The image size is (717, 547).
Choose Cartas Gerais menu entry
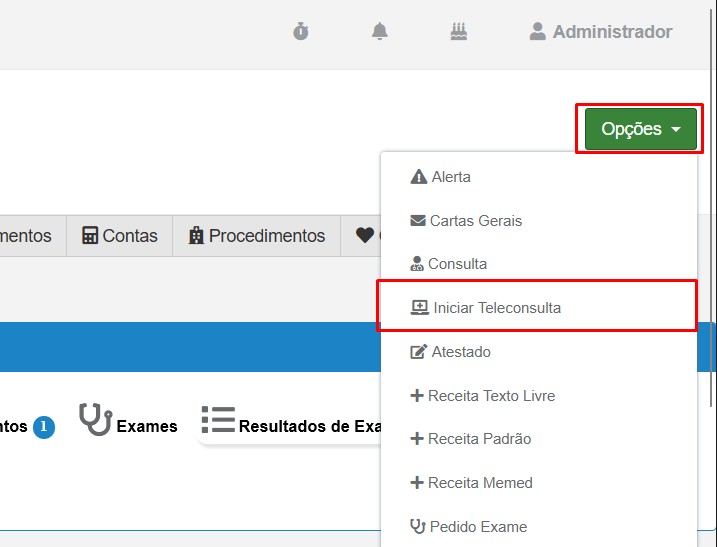pos(475,221)
